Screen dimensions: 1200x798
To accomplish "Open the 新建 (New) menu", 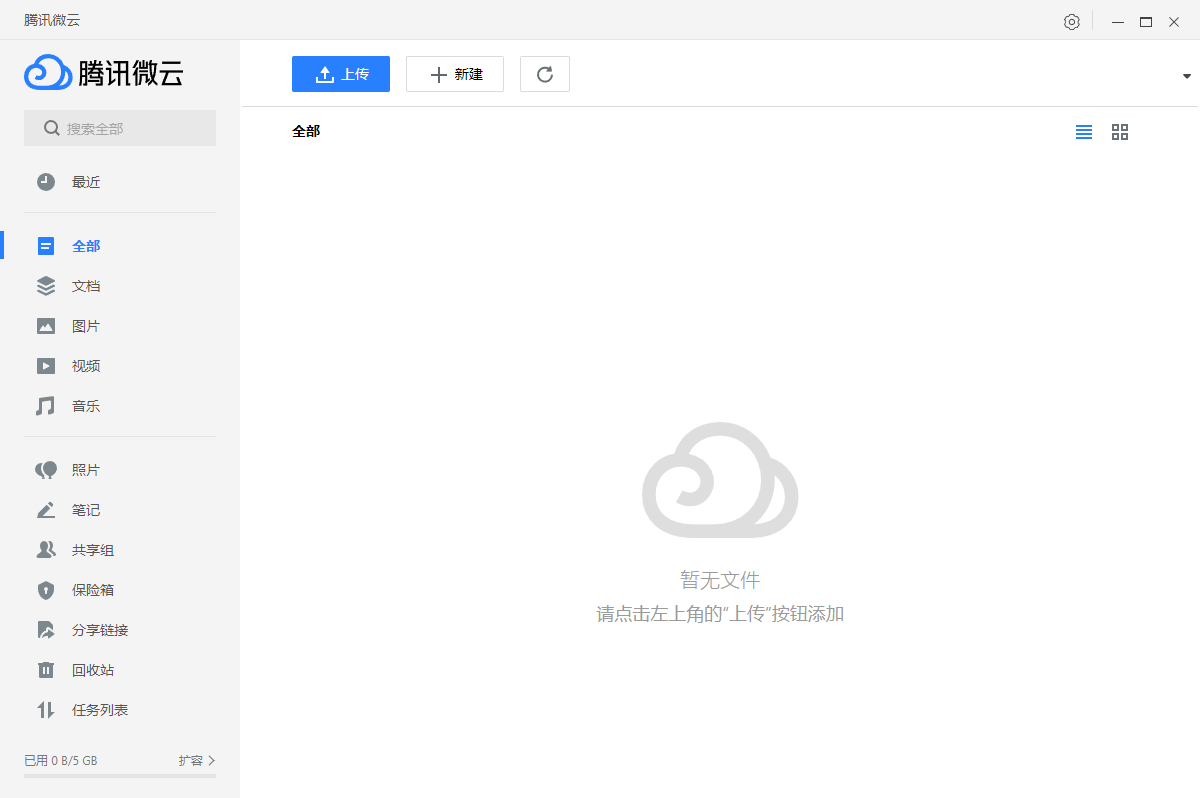I will (x=455, y=73).
